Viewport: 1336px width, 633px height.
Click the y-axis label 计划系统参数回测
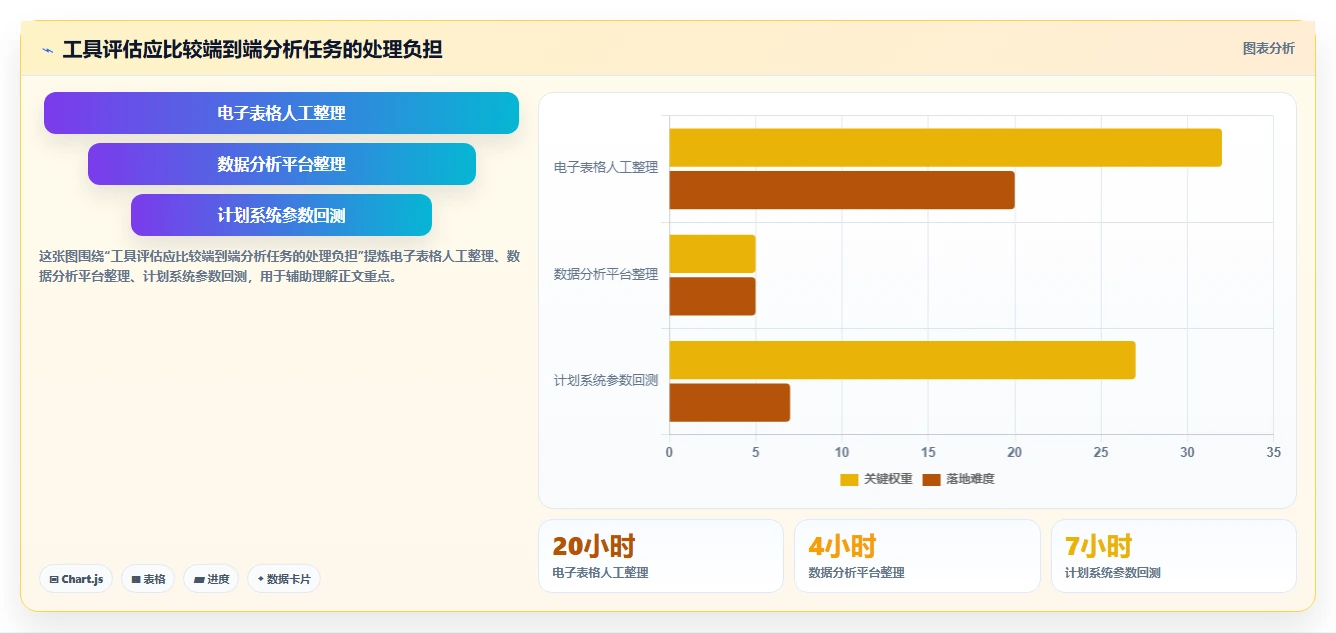(x=606, y=380)
